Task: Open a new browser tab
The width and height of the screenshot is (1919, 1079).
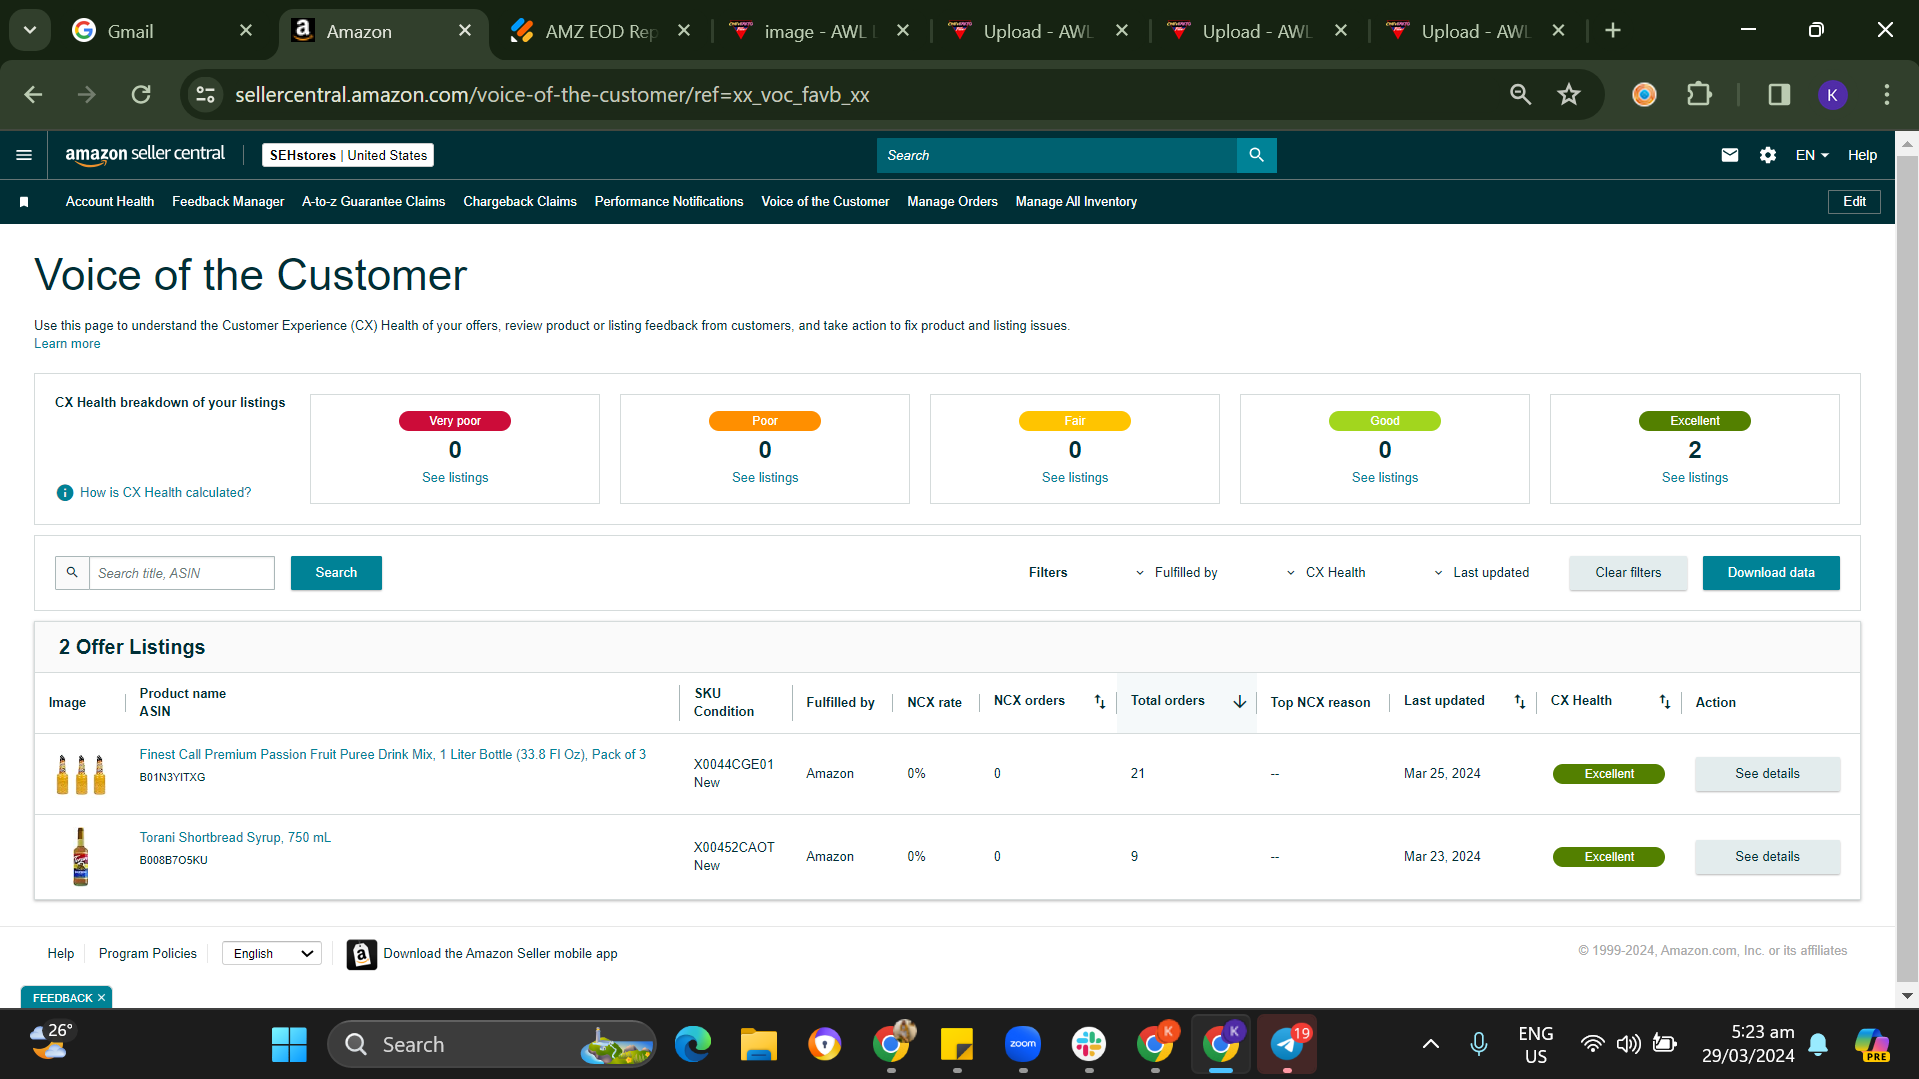Action: click(1613, 31)
